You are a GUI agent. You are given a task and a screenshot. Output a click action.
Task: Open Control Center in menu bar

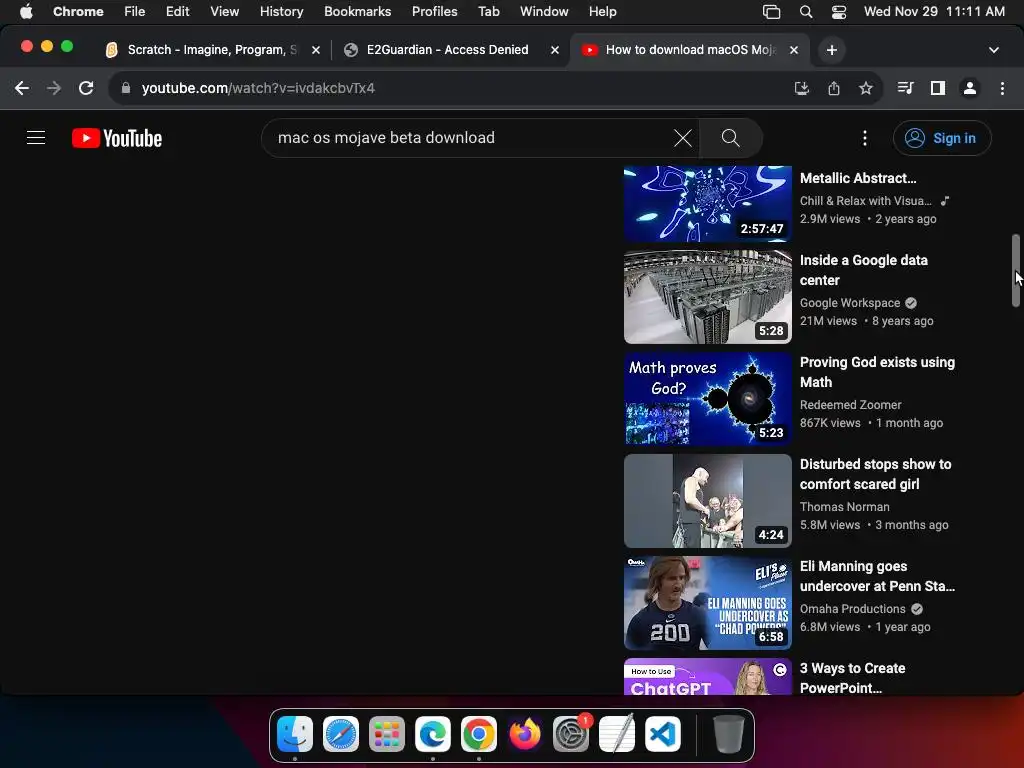pos(839,11)
